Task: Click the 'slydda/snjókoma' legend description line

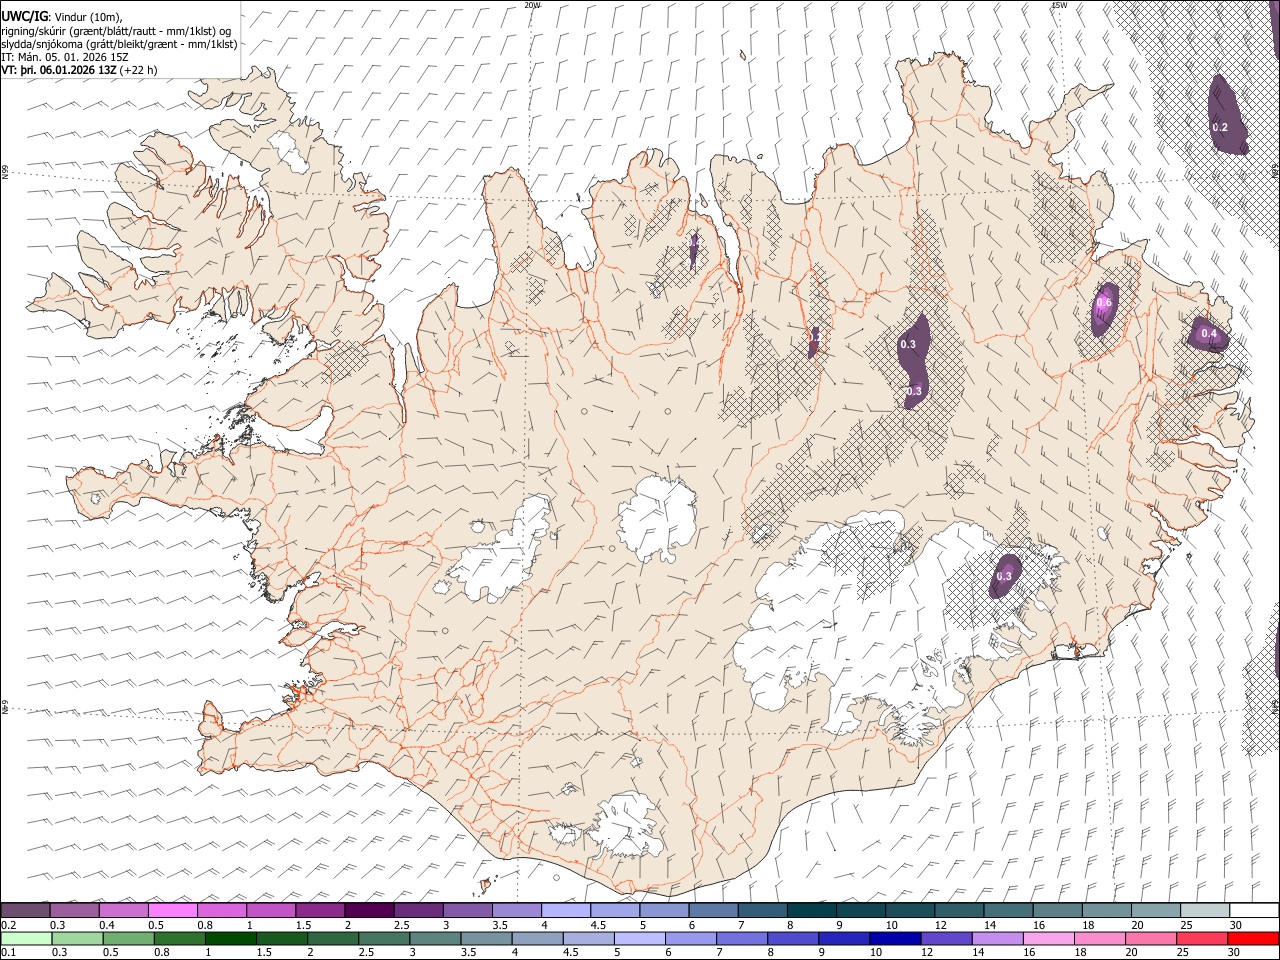Action: pos(119,44)
